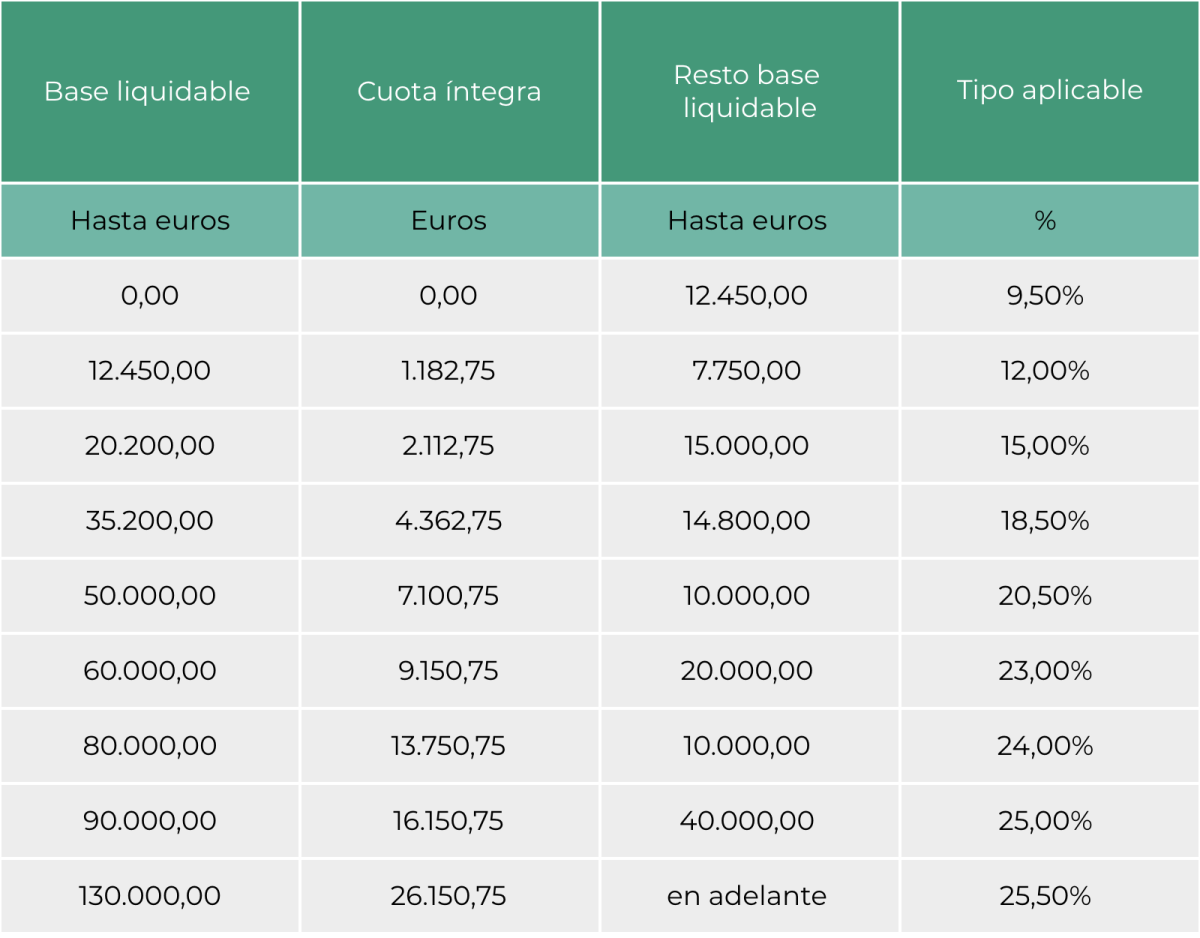Viewport: 1200px width, 938px height.
Task: Select the 14.800,00 resto base cell
Action: [747, 521]
